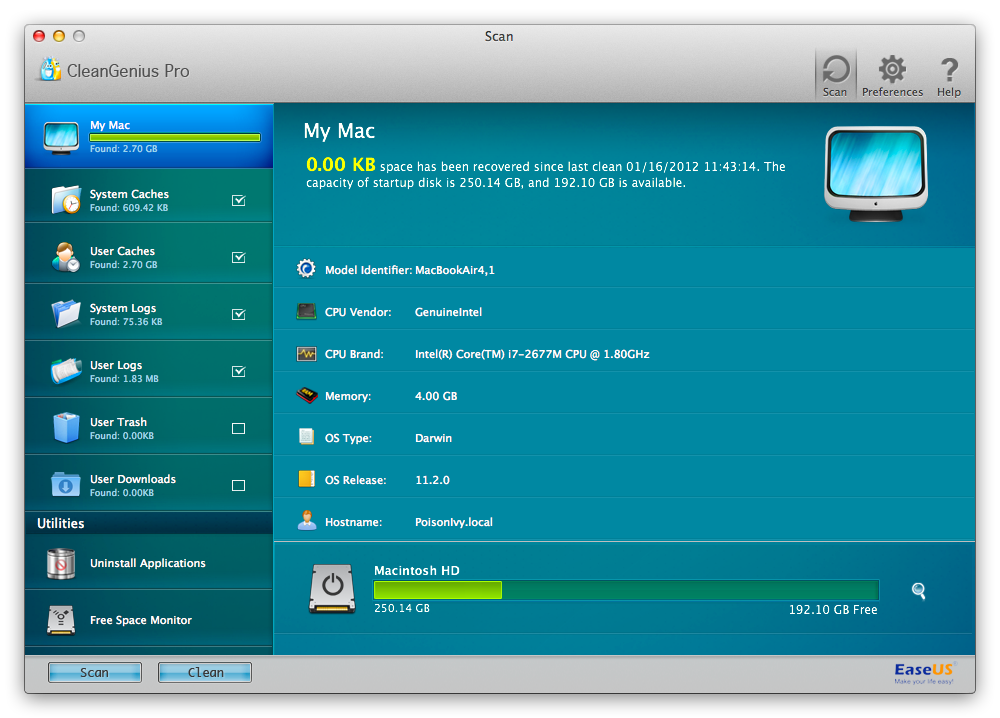Click Darwin OS type value
Image resolution: width=1000 pixels, height=718 pixels.
(x=433, y=438)
